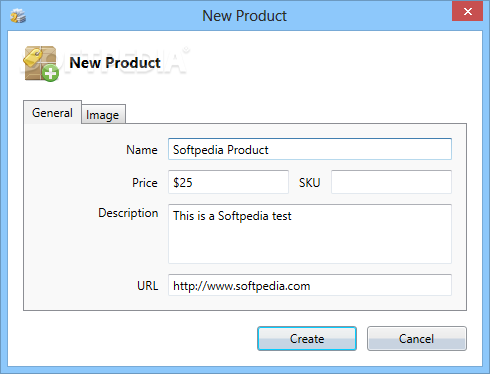Image resolution: width=490 pixels, height=374 pixels.
Task: Click the Name label
Action: (x=142, y=150)
